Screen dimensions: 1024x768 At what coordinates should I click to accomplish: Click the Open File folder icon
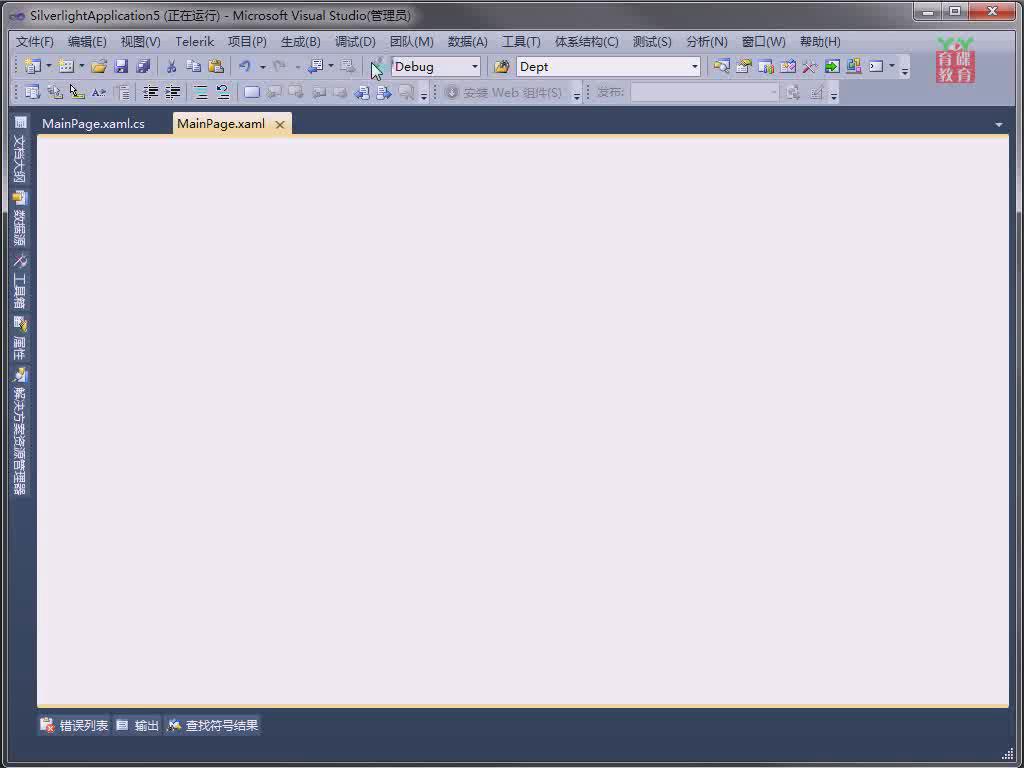coord(99,66)
